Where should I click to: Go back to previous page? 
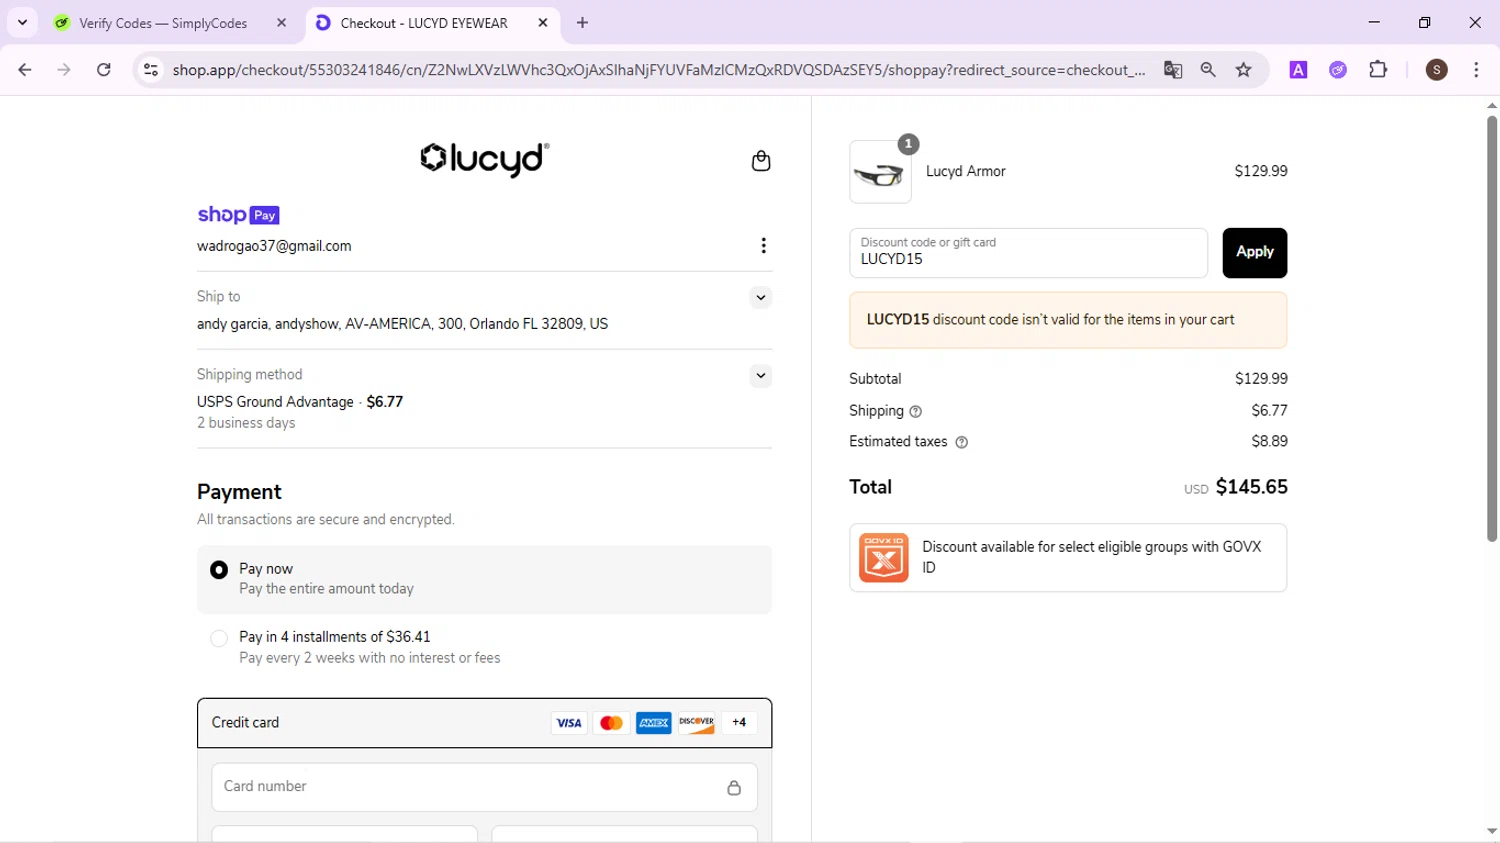(x=25, y=70)
